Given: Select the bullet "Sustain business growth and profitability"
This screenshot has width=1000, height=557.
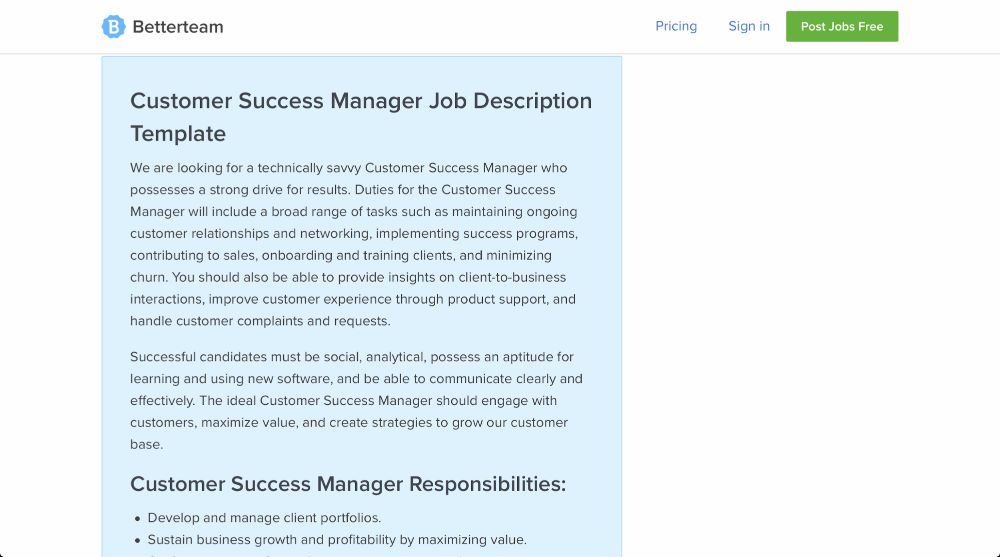Looking at the screenshot, I should (x=337, y=540).
